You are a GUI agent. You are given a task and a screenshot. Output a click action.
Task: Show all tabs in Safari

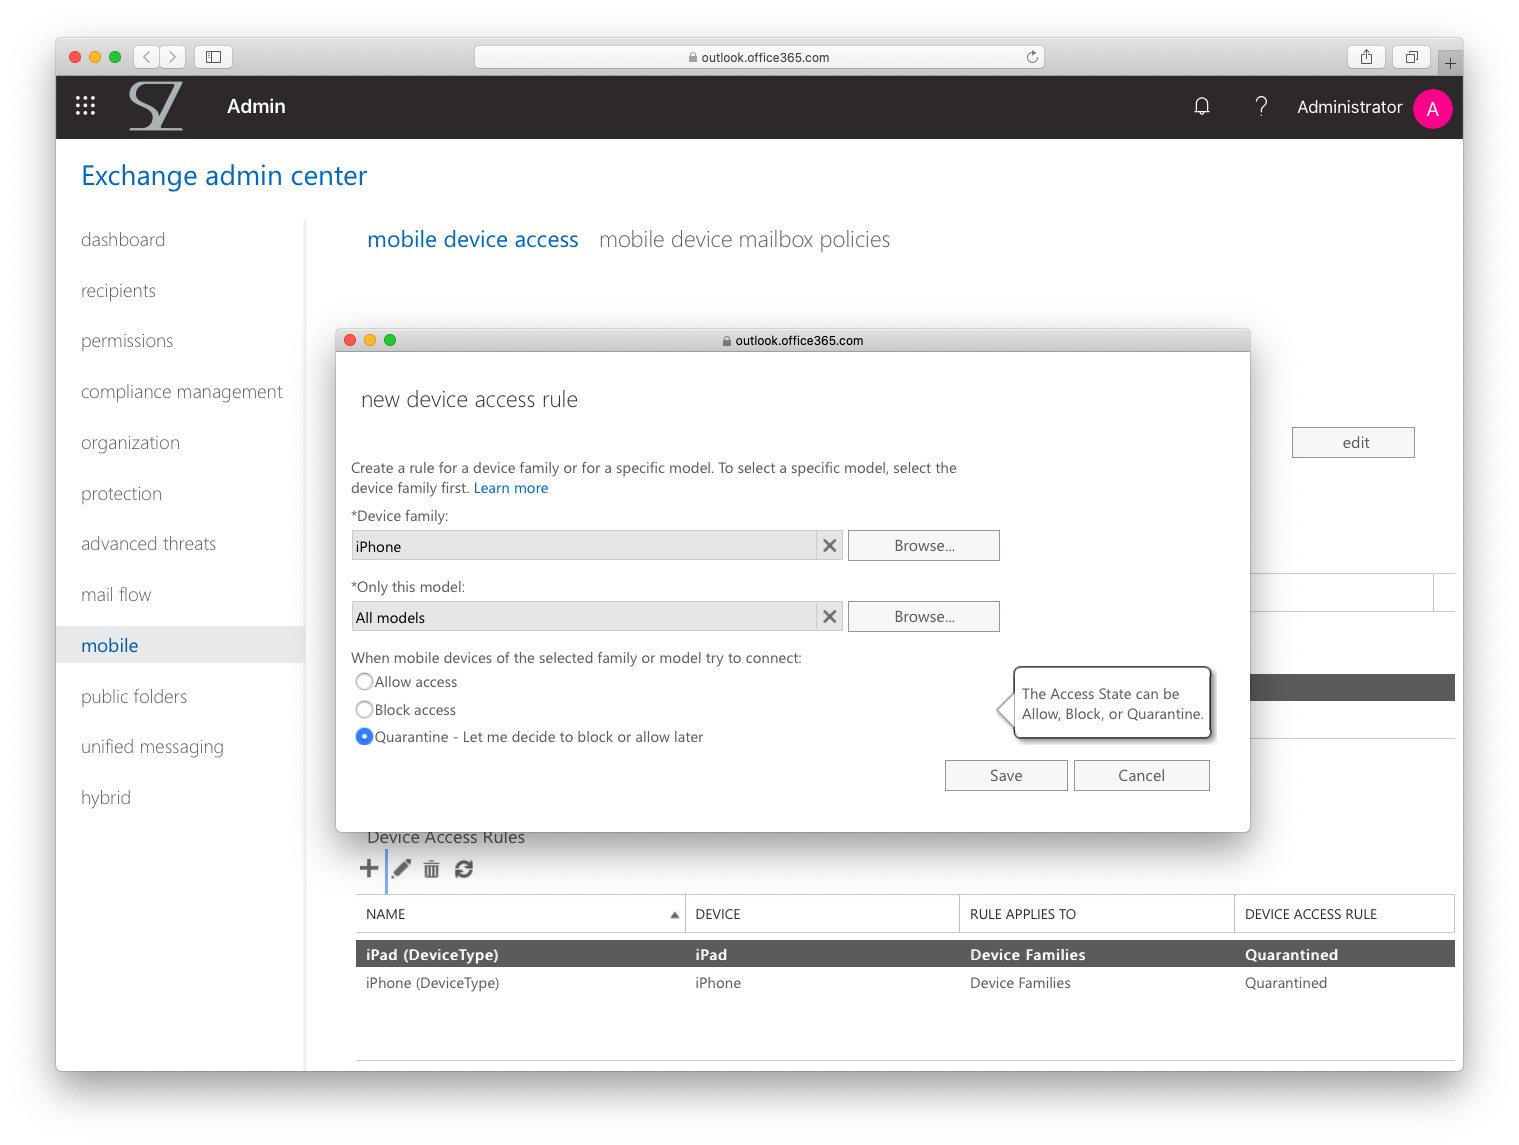point(1411,57)
